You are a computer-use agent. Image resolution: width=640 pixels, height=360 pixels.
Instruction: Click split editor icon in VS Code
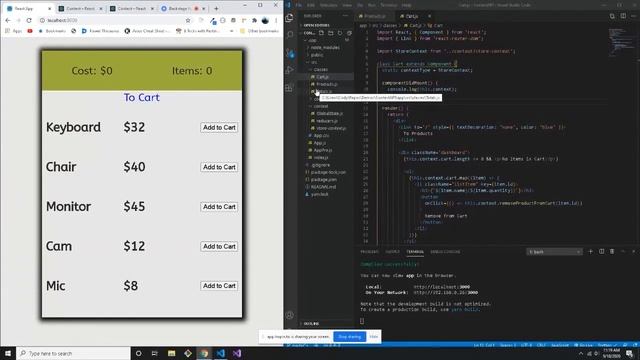(x=623, y=16)
